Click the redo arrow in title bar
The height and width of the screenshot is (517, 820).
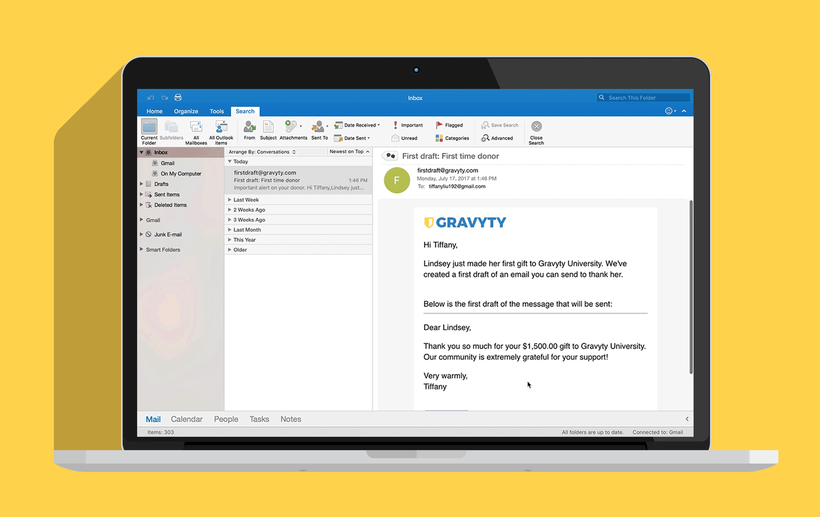pyautogui.click(x=164, y=98)
